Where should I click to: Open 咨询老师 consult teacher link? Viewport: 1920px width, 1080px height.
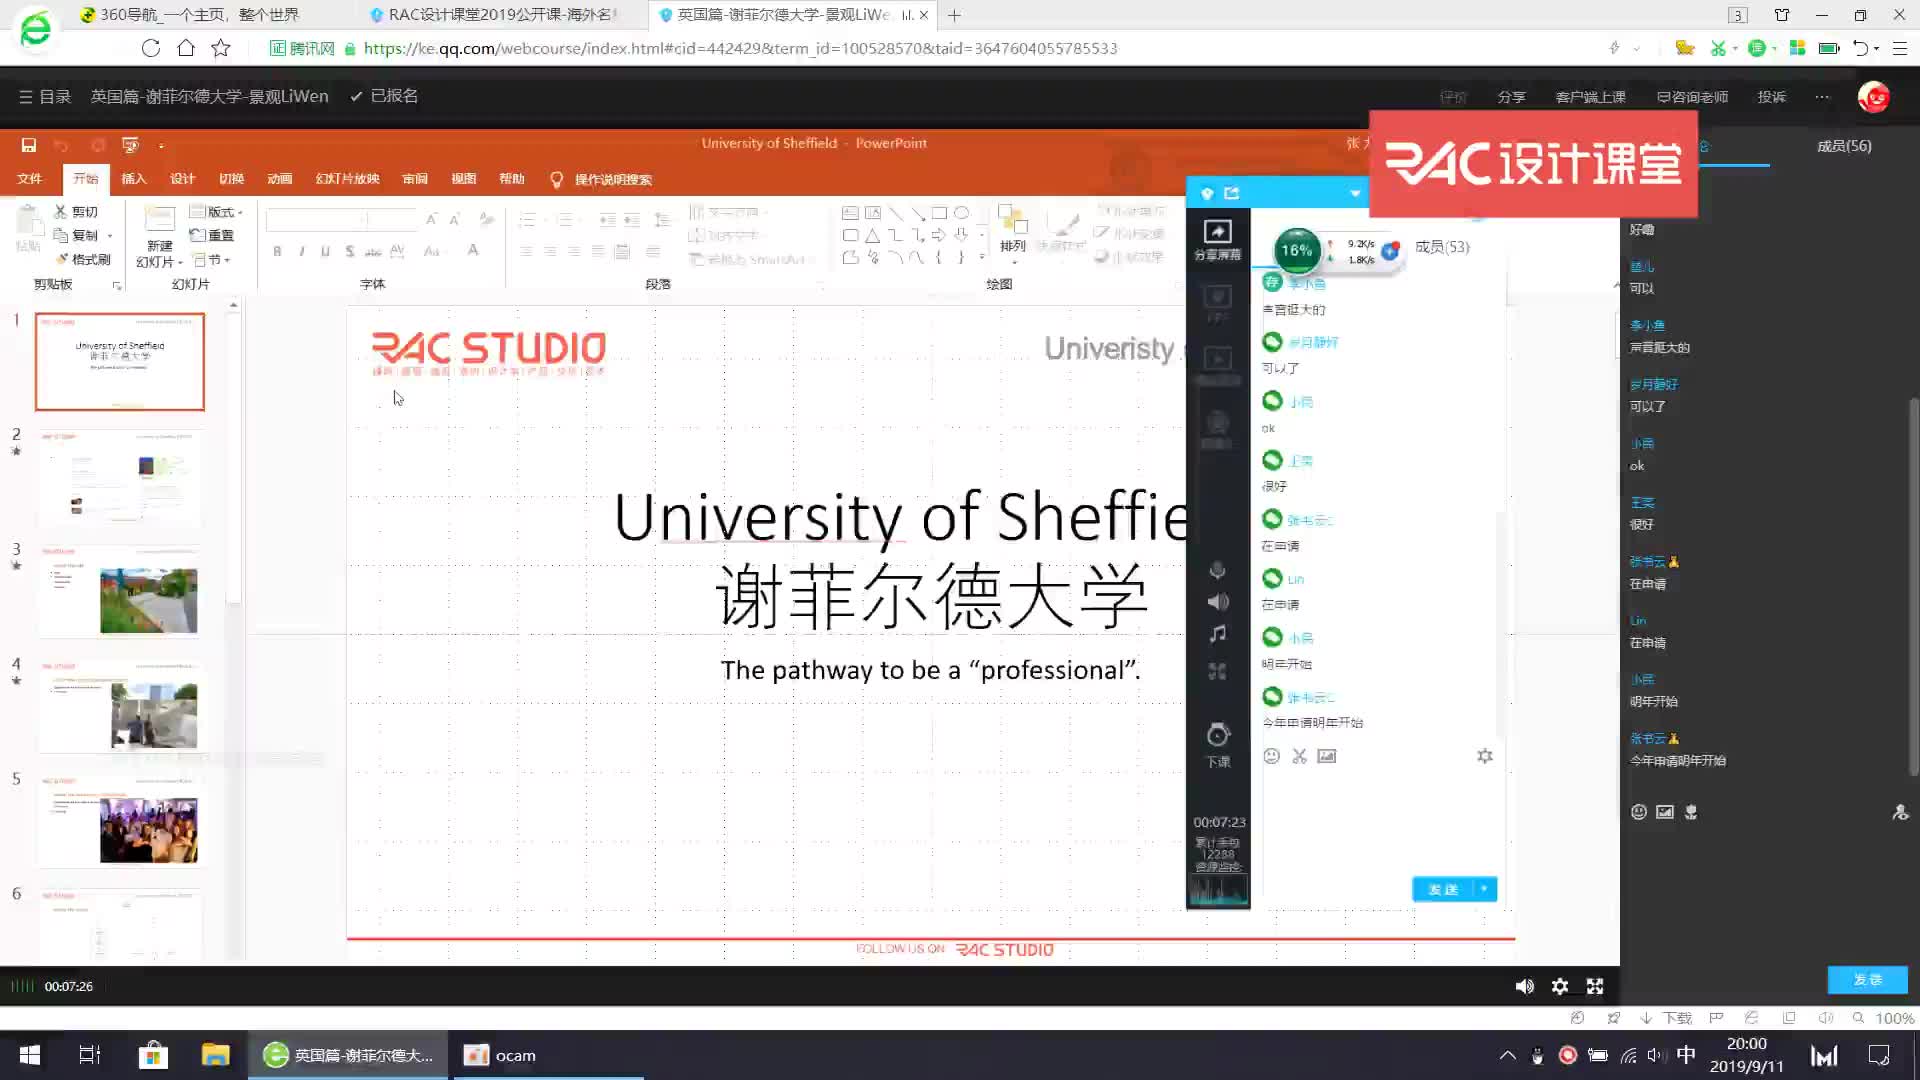[1692, 97]
